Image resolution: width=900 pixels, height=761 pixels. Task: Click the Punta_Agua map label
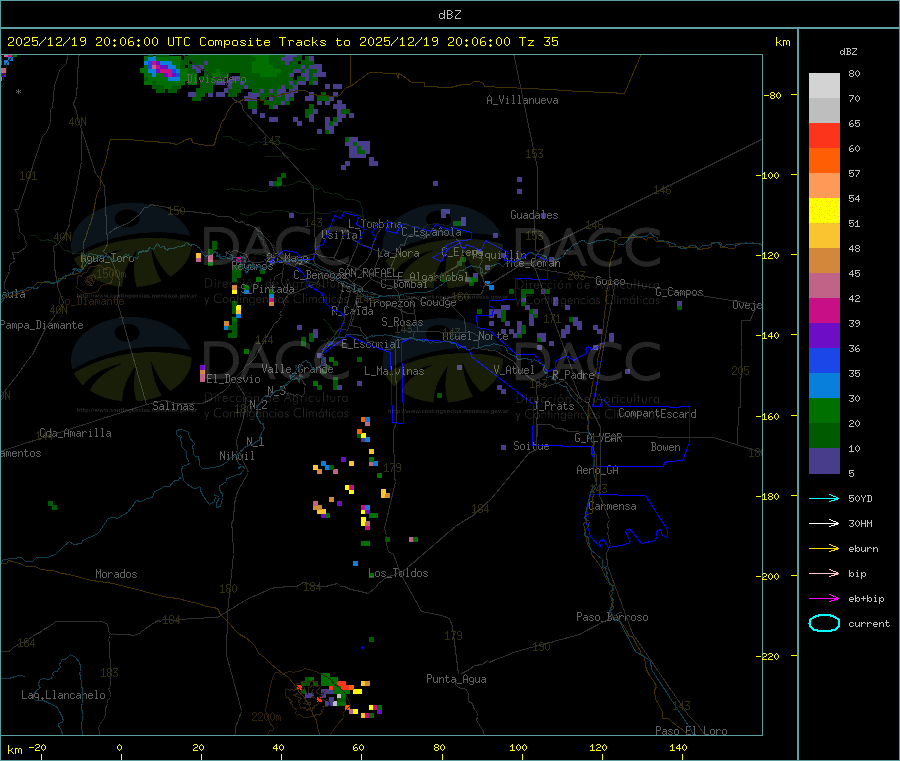point(456,679)
